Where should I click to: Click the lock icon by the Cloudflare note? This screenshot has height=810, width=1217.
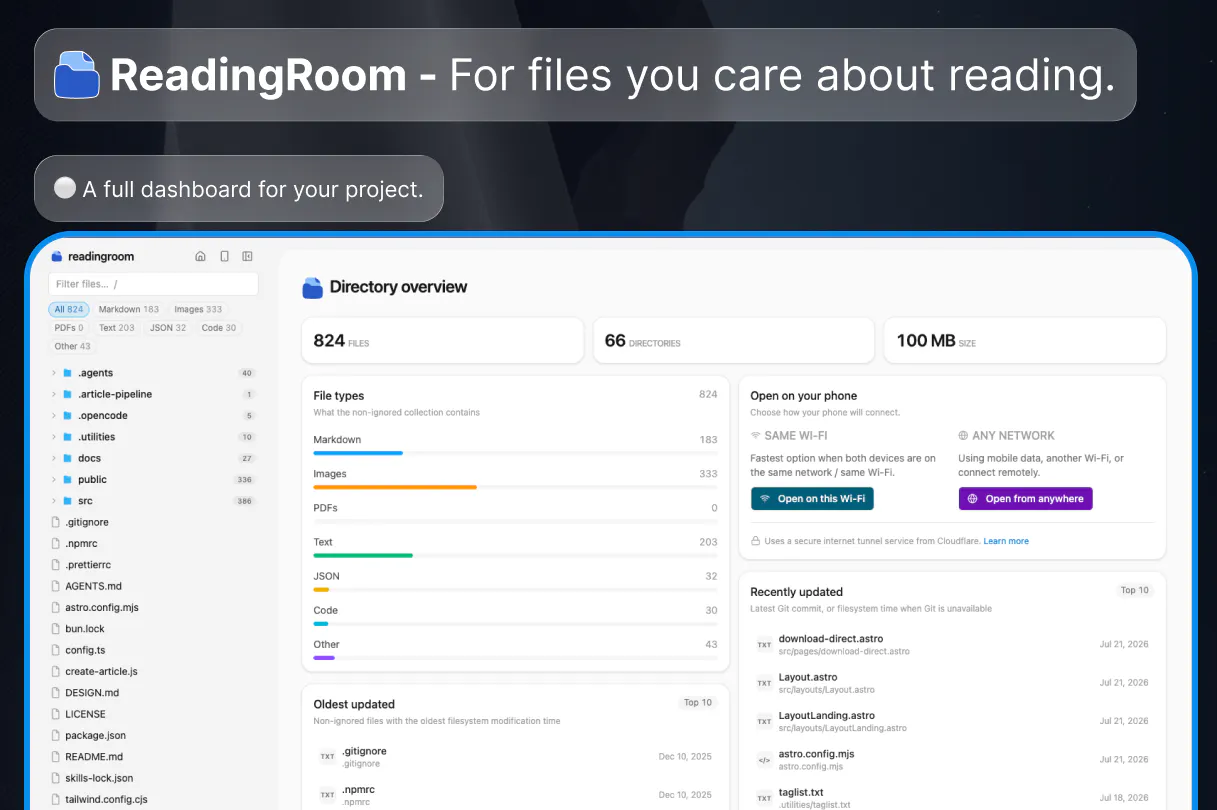pos(756,541)
